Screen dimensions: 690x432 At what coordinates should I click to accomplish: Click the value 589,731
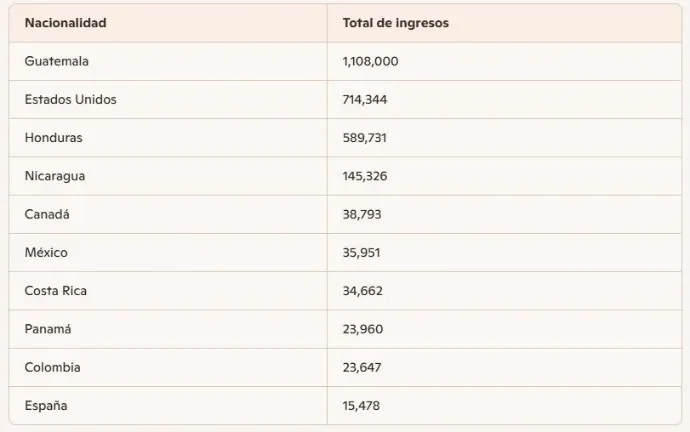click(364, 138)
